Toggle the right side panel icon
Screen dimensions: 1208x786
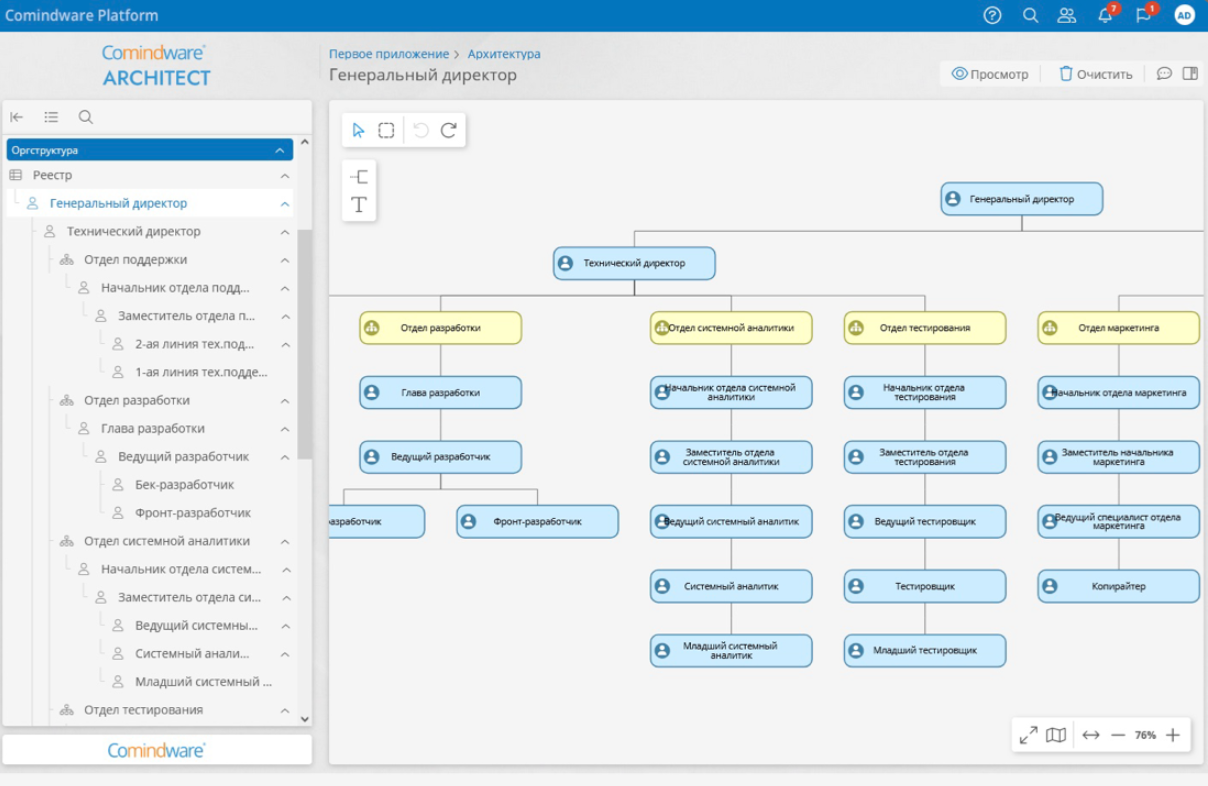[1190, 73]
